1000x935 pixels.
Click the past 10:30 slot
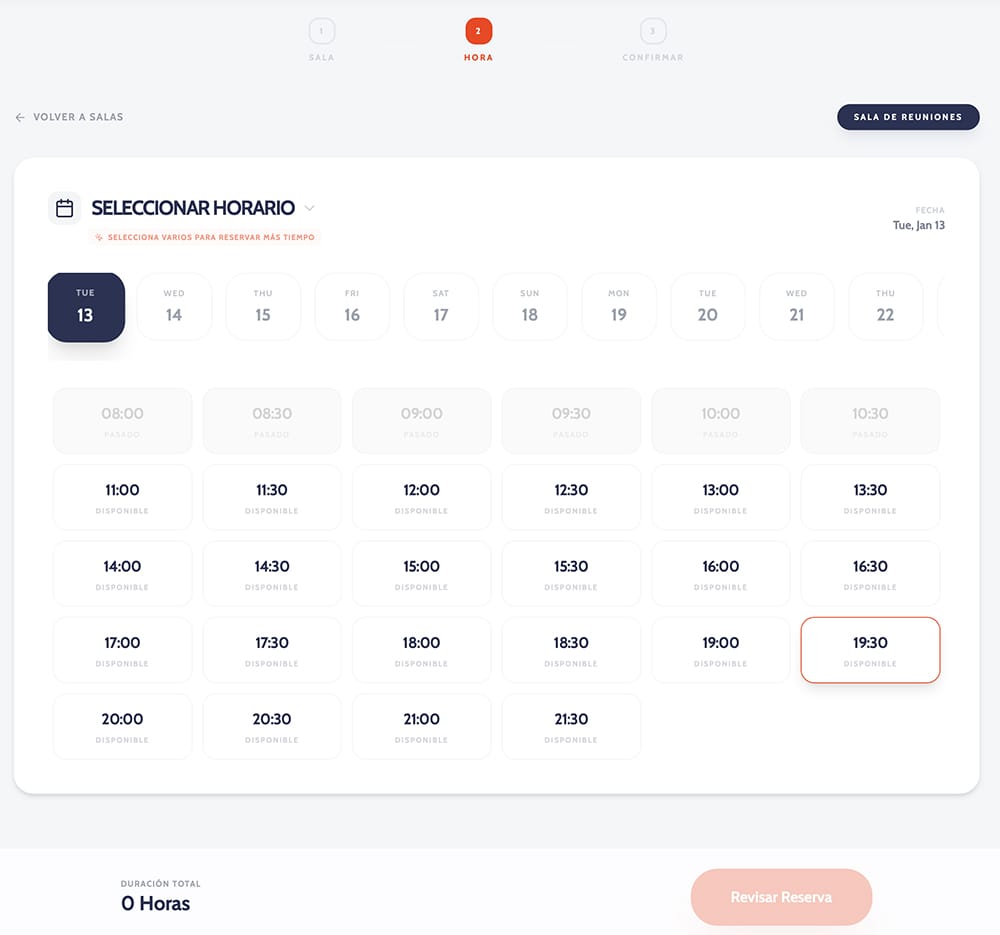[x=871, y=421]
